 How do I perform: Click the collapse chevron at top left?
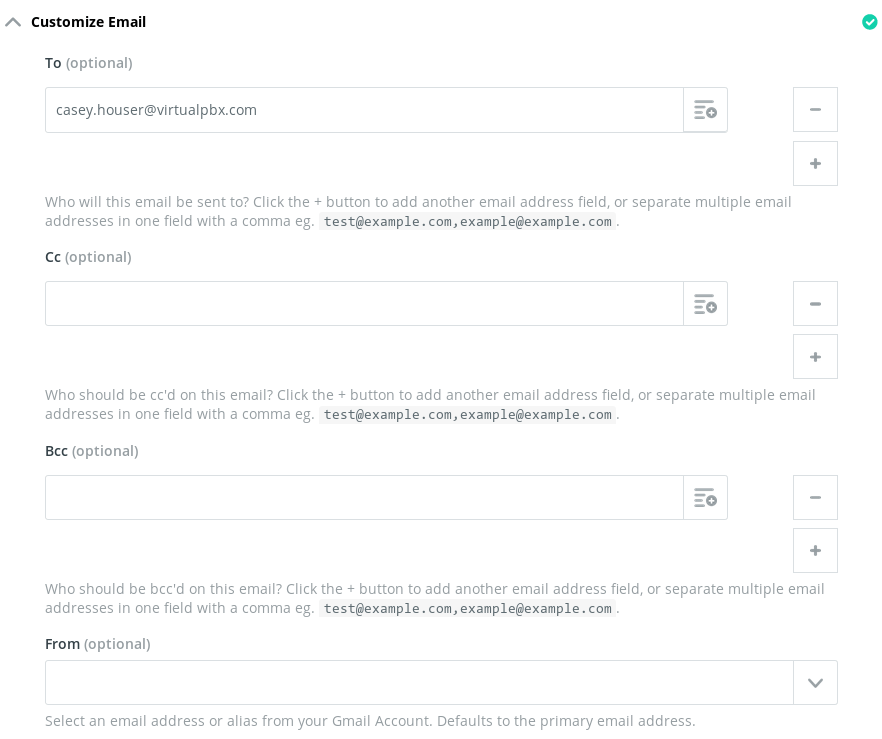click(13, 21)
